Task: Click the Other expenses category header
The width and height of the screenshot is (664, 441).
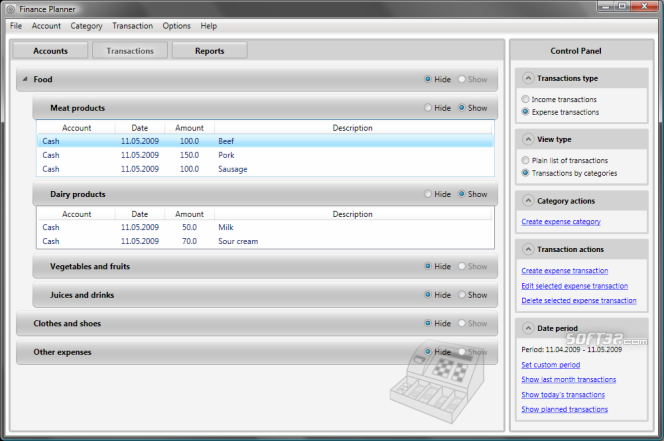Action: [x=257, y=352]
